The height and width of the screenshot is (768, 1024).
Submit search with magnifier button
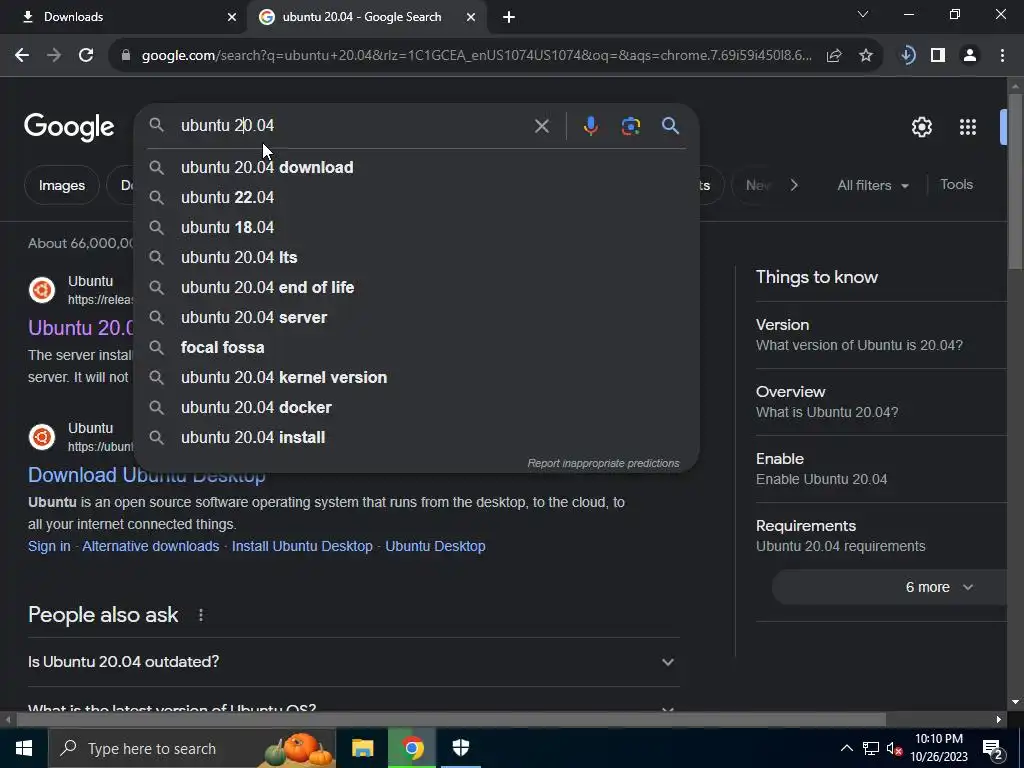point(671,126)
